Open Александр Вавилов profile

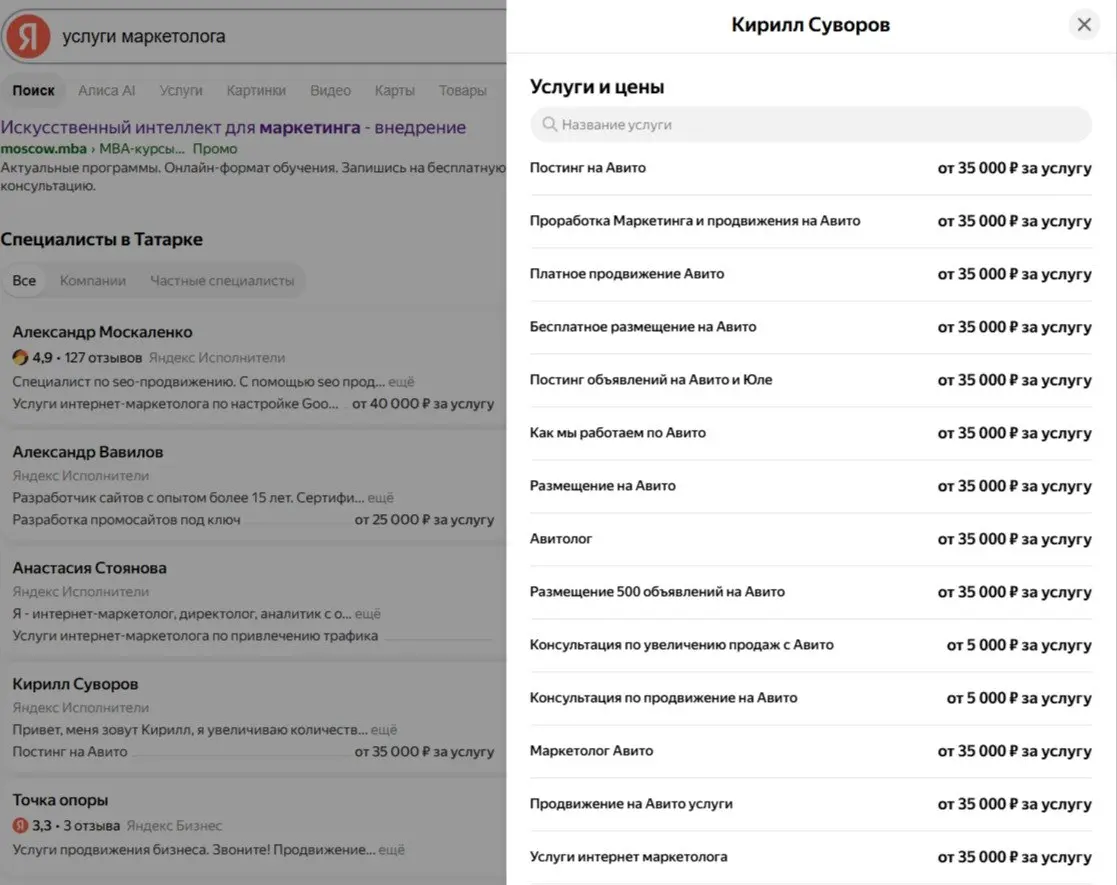(x=88, y=452)
